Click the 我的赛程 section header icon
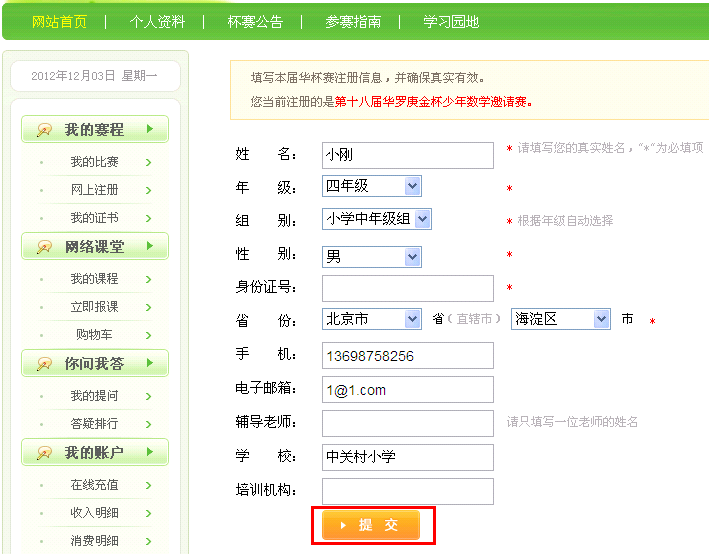The height and width of the screenshot is (554, 709). (44, 130)
